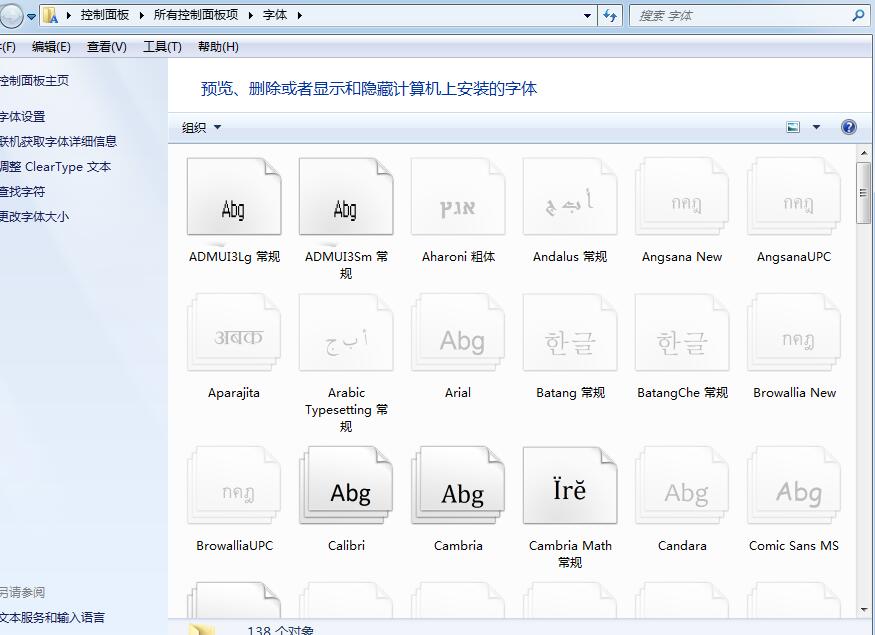Open the view options dropdown arrow
The width and height of the screenshot is (875, 635).
point(816,127)
